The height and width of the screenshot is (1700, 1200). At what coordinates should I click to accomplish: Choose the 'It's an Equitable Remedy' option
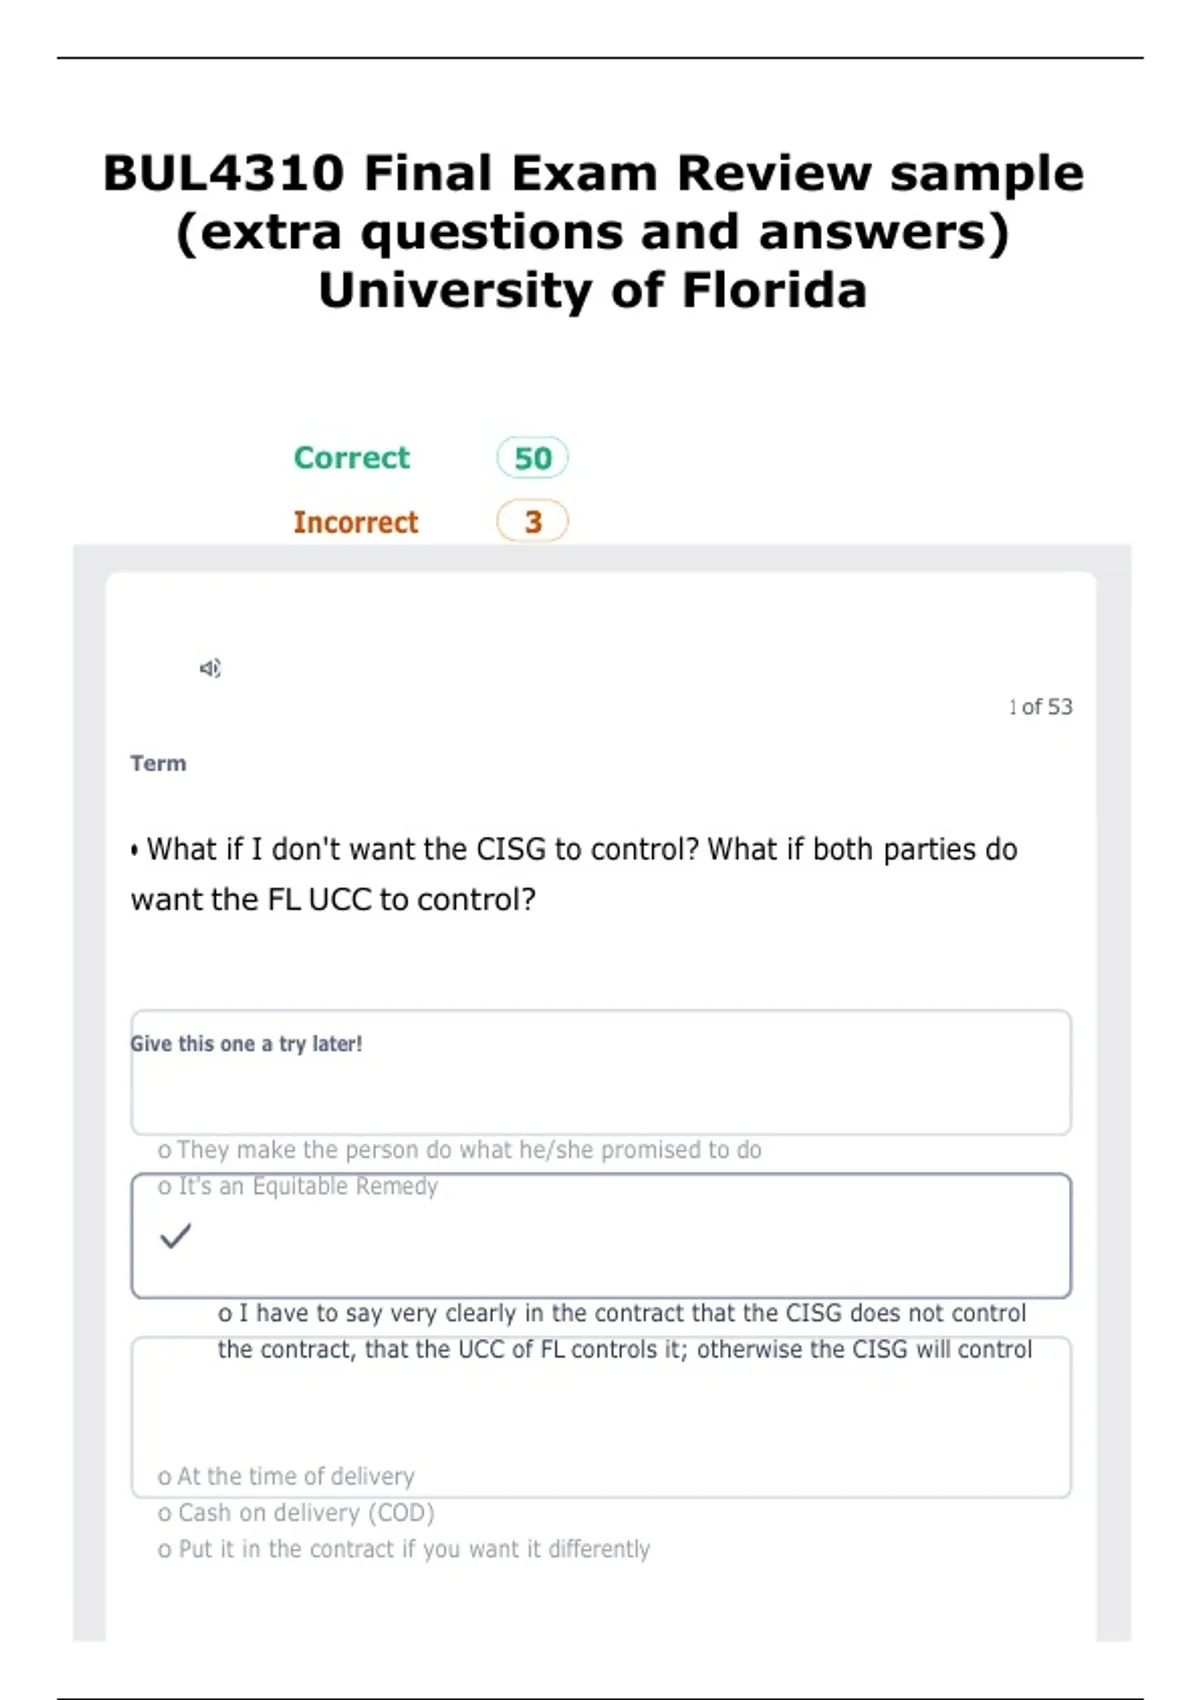[x=298, y=1186]
